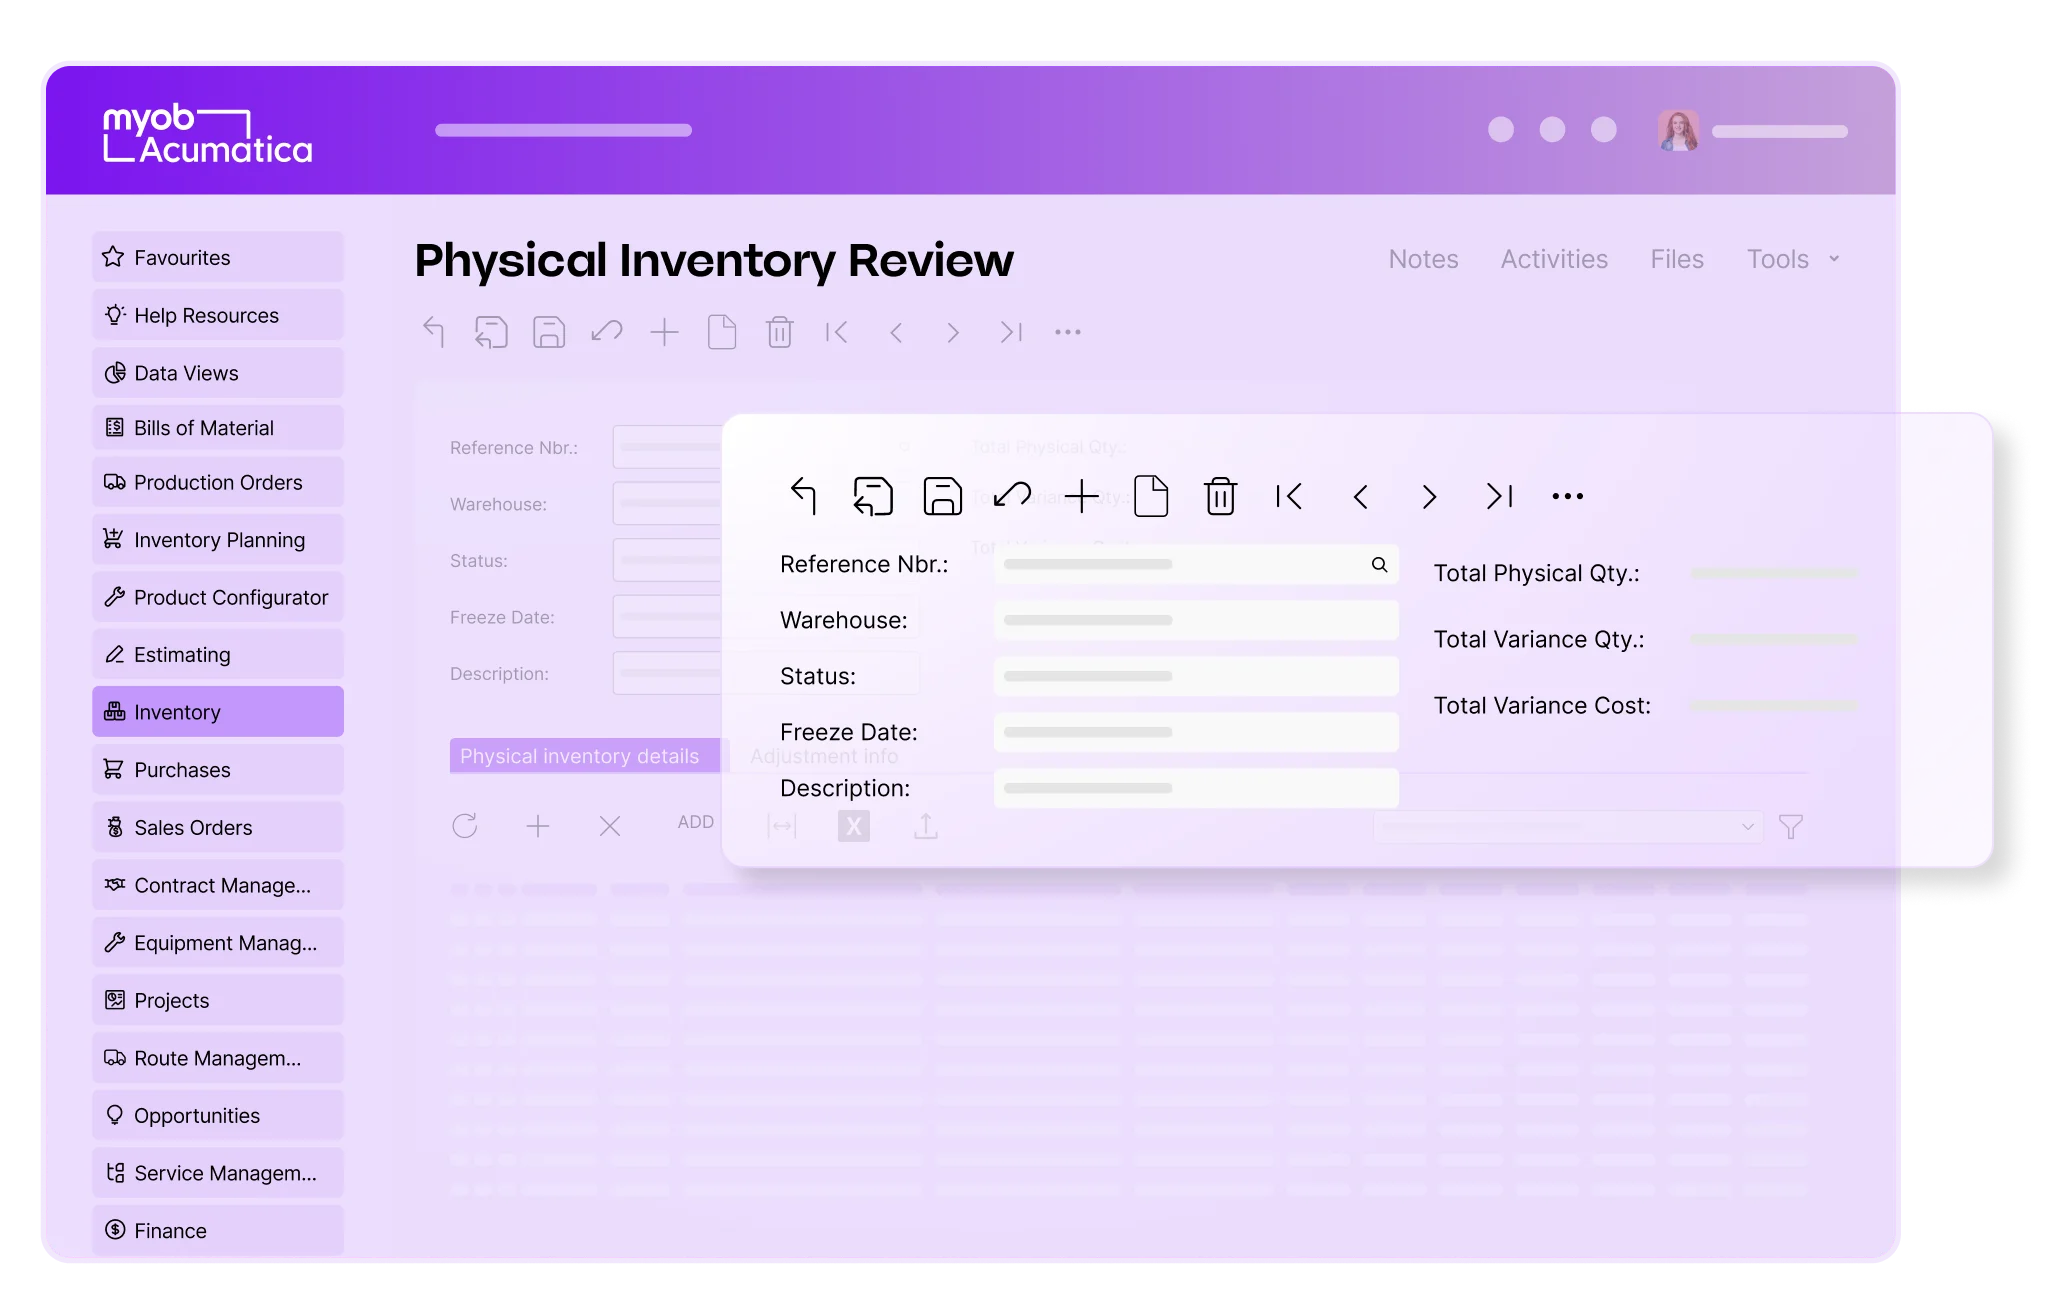Click the faded copy document icon under page title
This screenshot has height=1300, width=2060.
click(722, 332)
